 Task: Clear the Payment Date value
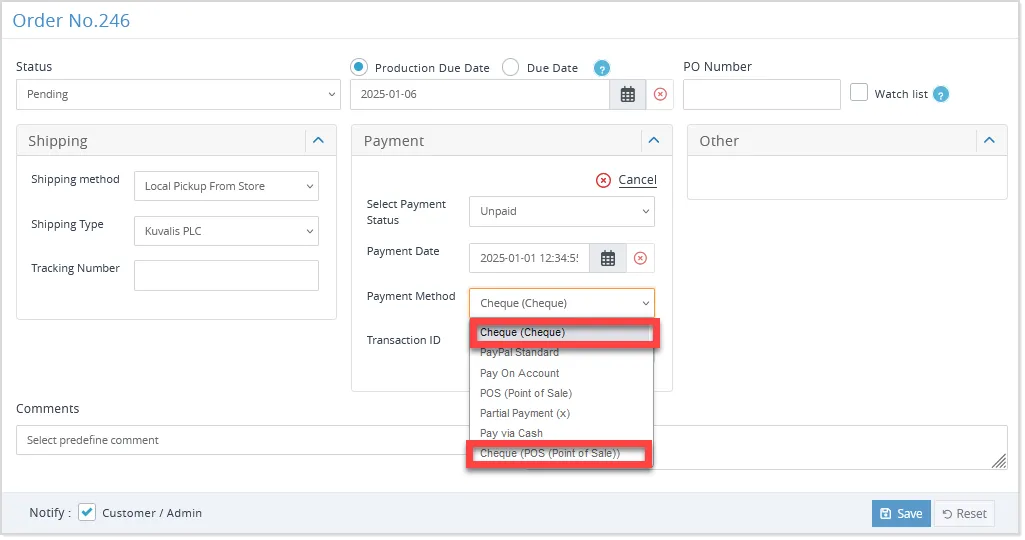click(641, 258)
